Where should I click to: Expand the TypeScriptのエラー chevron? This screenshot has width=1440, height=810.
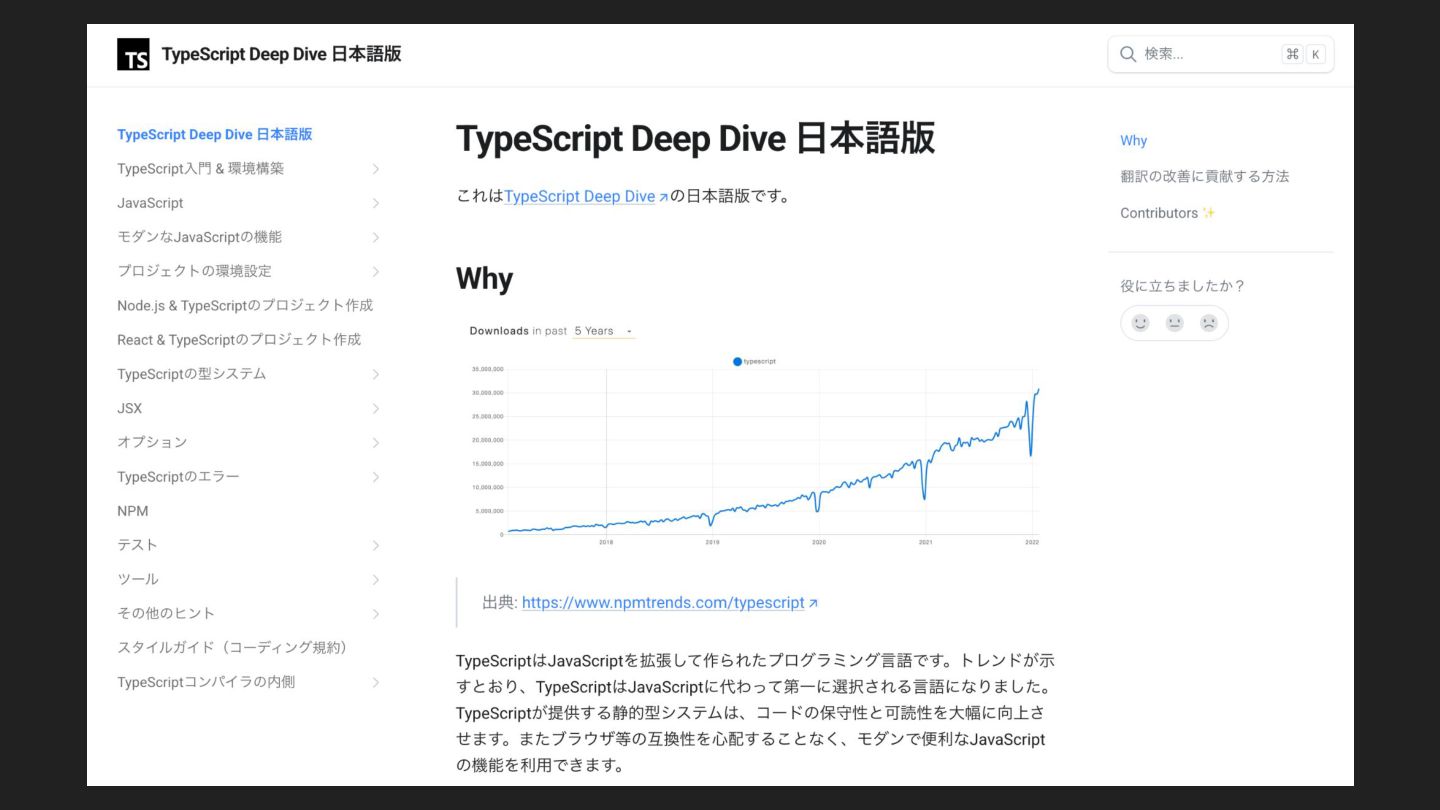376,477
